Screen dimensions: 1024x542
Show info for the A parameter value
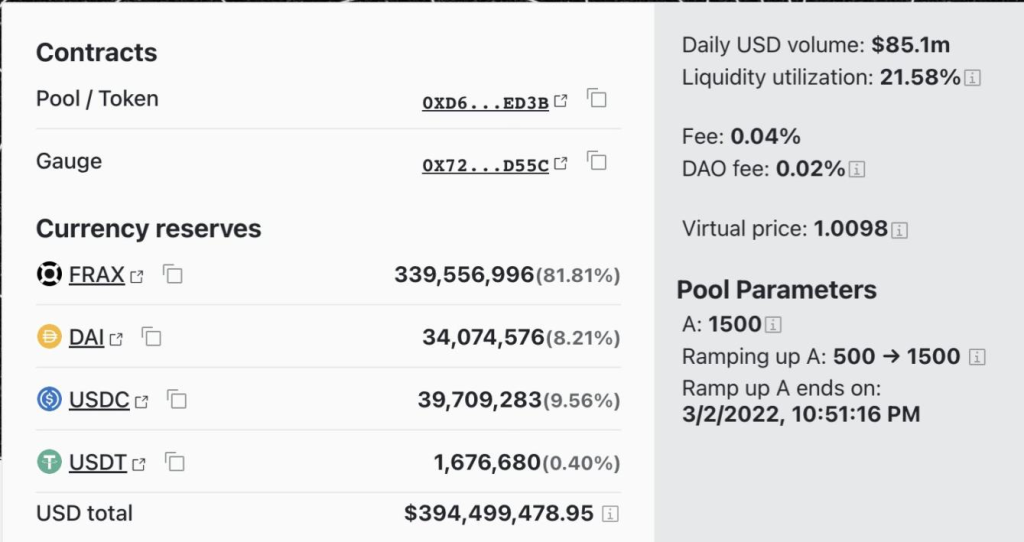773,325
